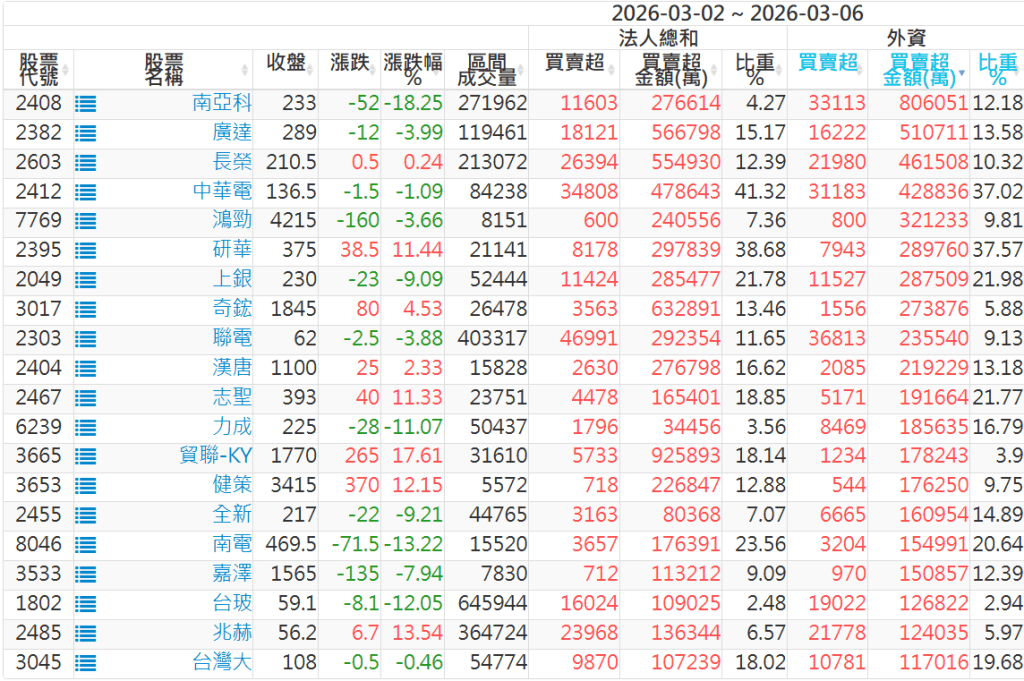This screenshot has height=681, width=1024.
Task: Sort by 外資 買賣超金額(萬) header
Action: [919, 69]
